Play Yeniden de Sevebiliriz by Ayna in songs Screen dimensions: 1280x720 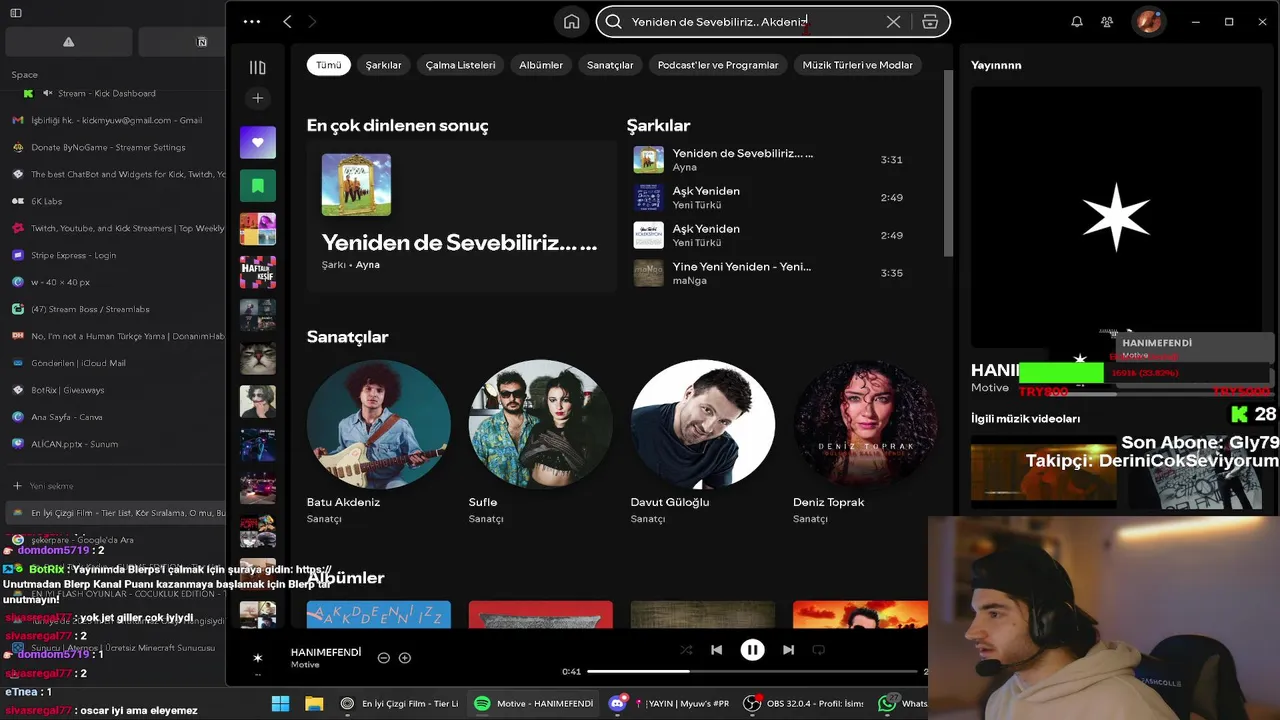pyautogui.click(x=770, y=160)
